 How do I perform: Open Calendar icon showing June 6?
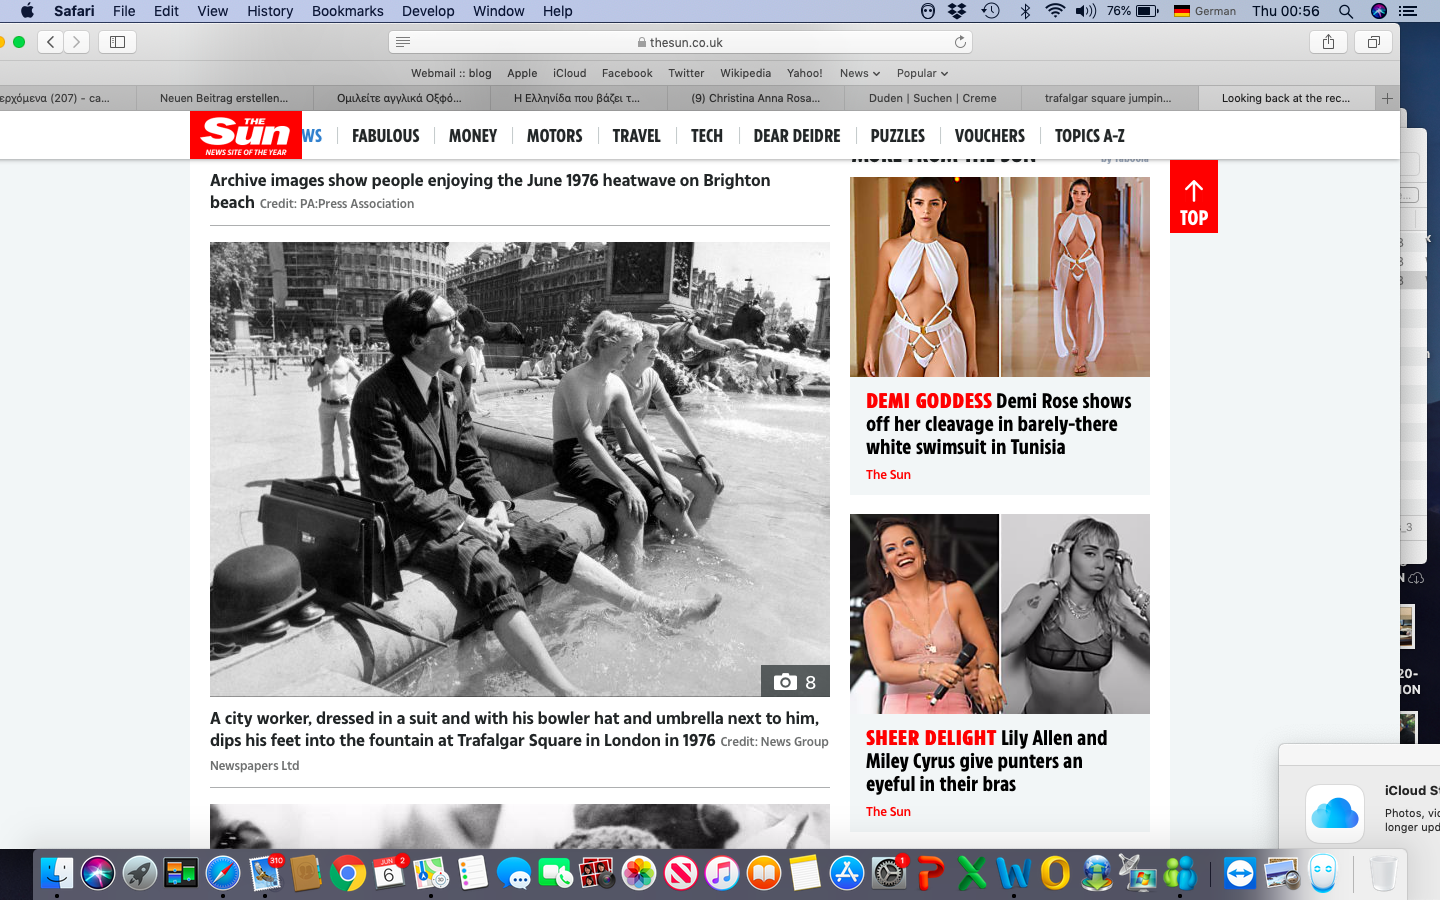(x=389, y=873)
